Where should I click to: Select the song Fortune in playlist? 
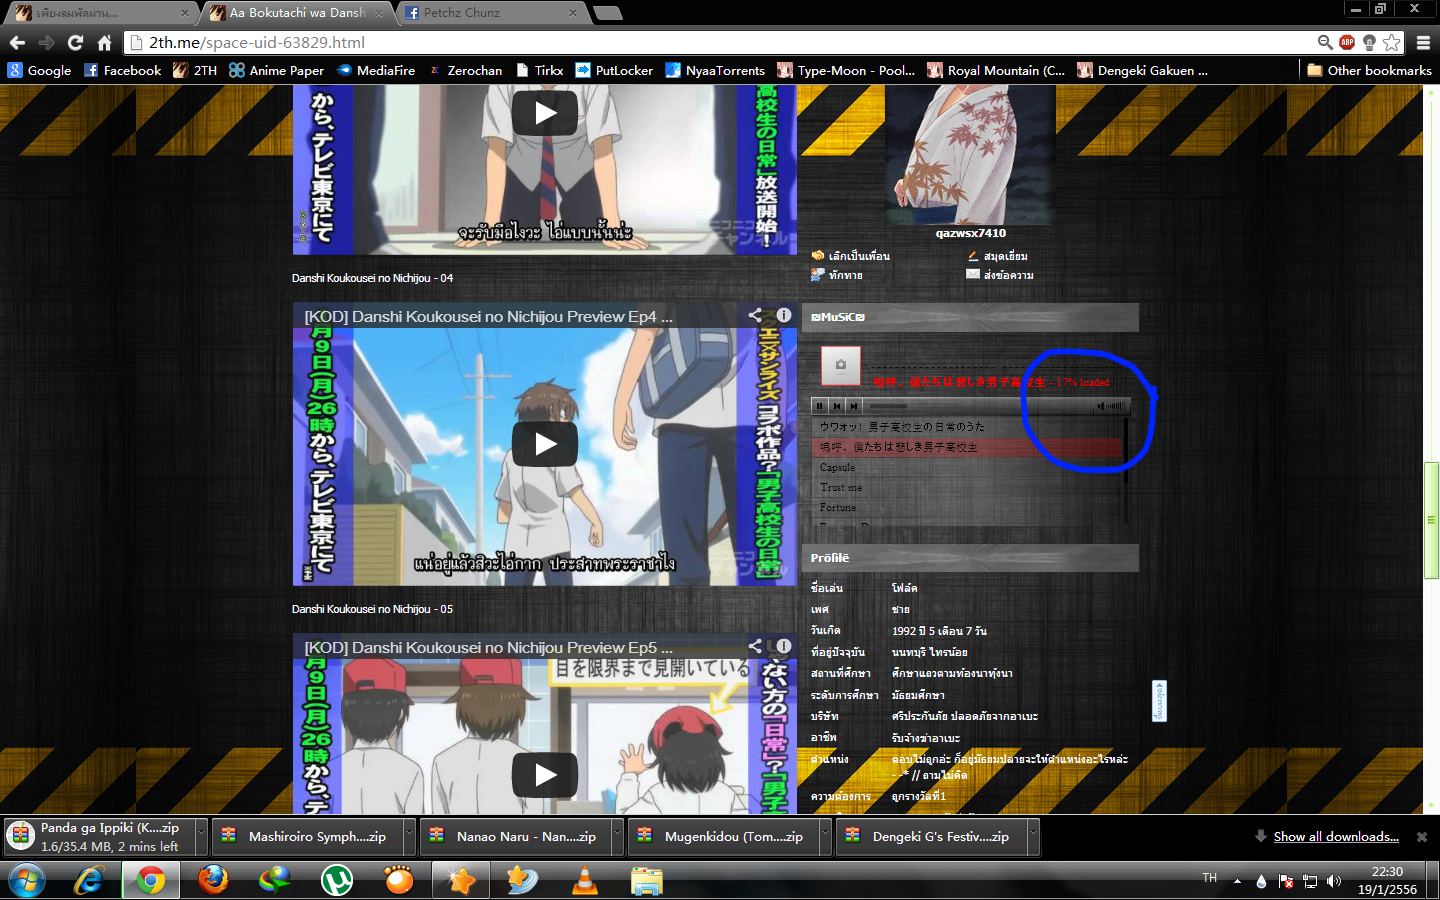(x=967, y=507)
